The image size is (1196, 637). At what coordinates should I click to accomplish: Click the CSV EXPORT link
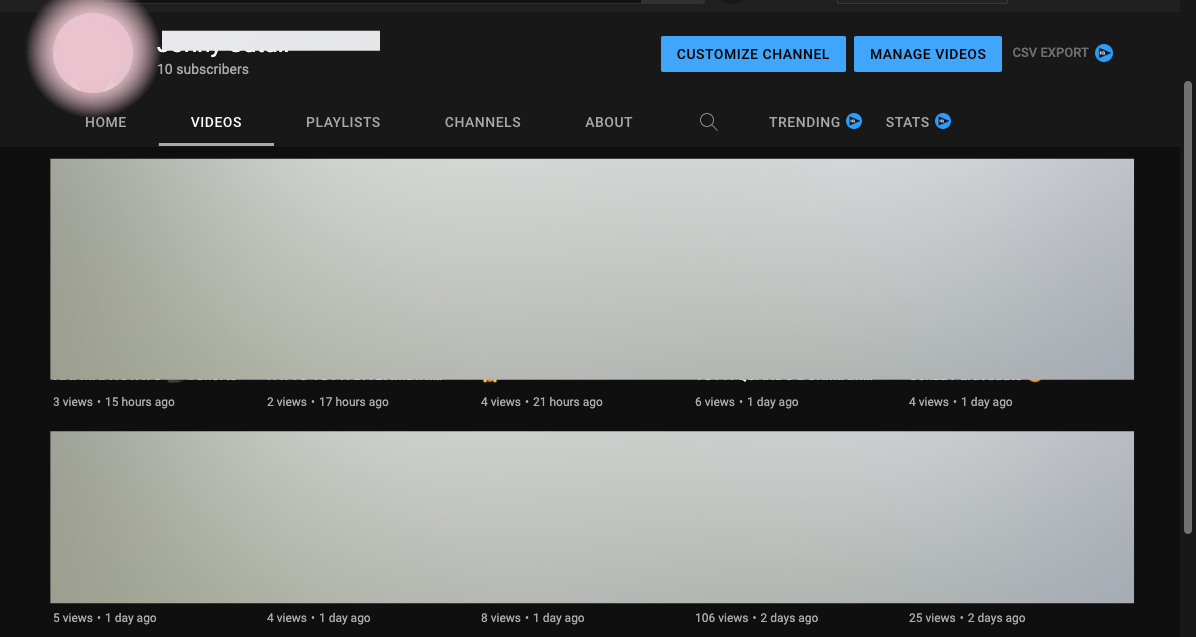pos(1050,53)
